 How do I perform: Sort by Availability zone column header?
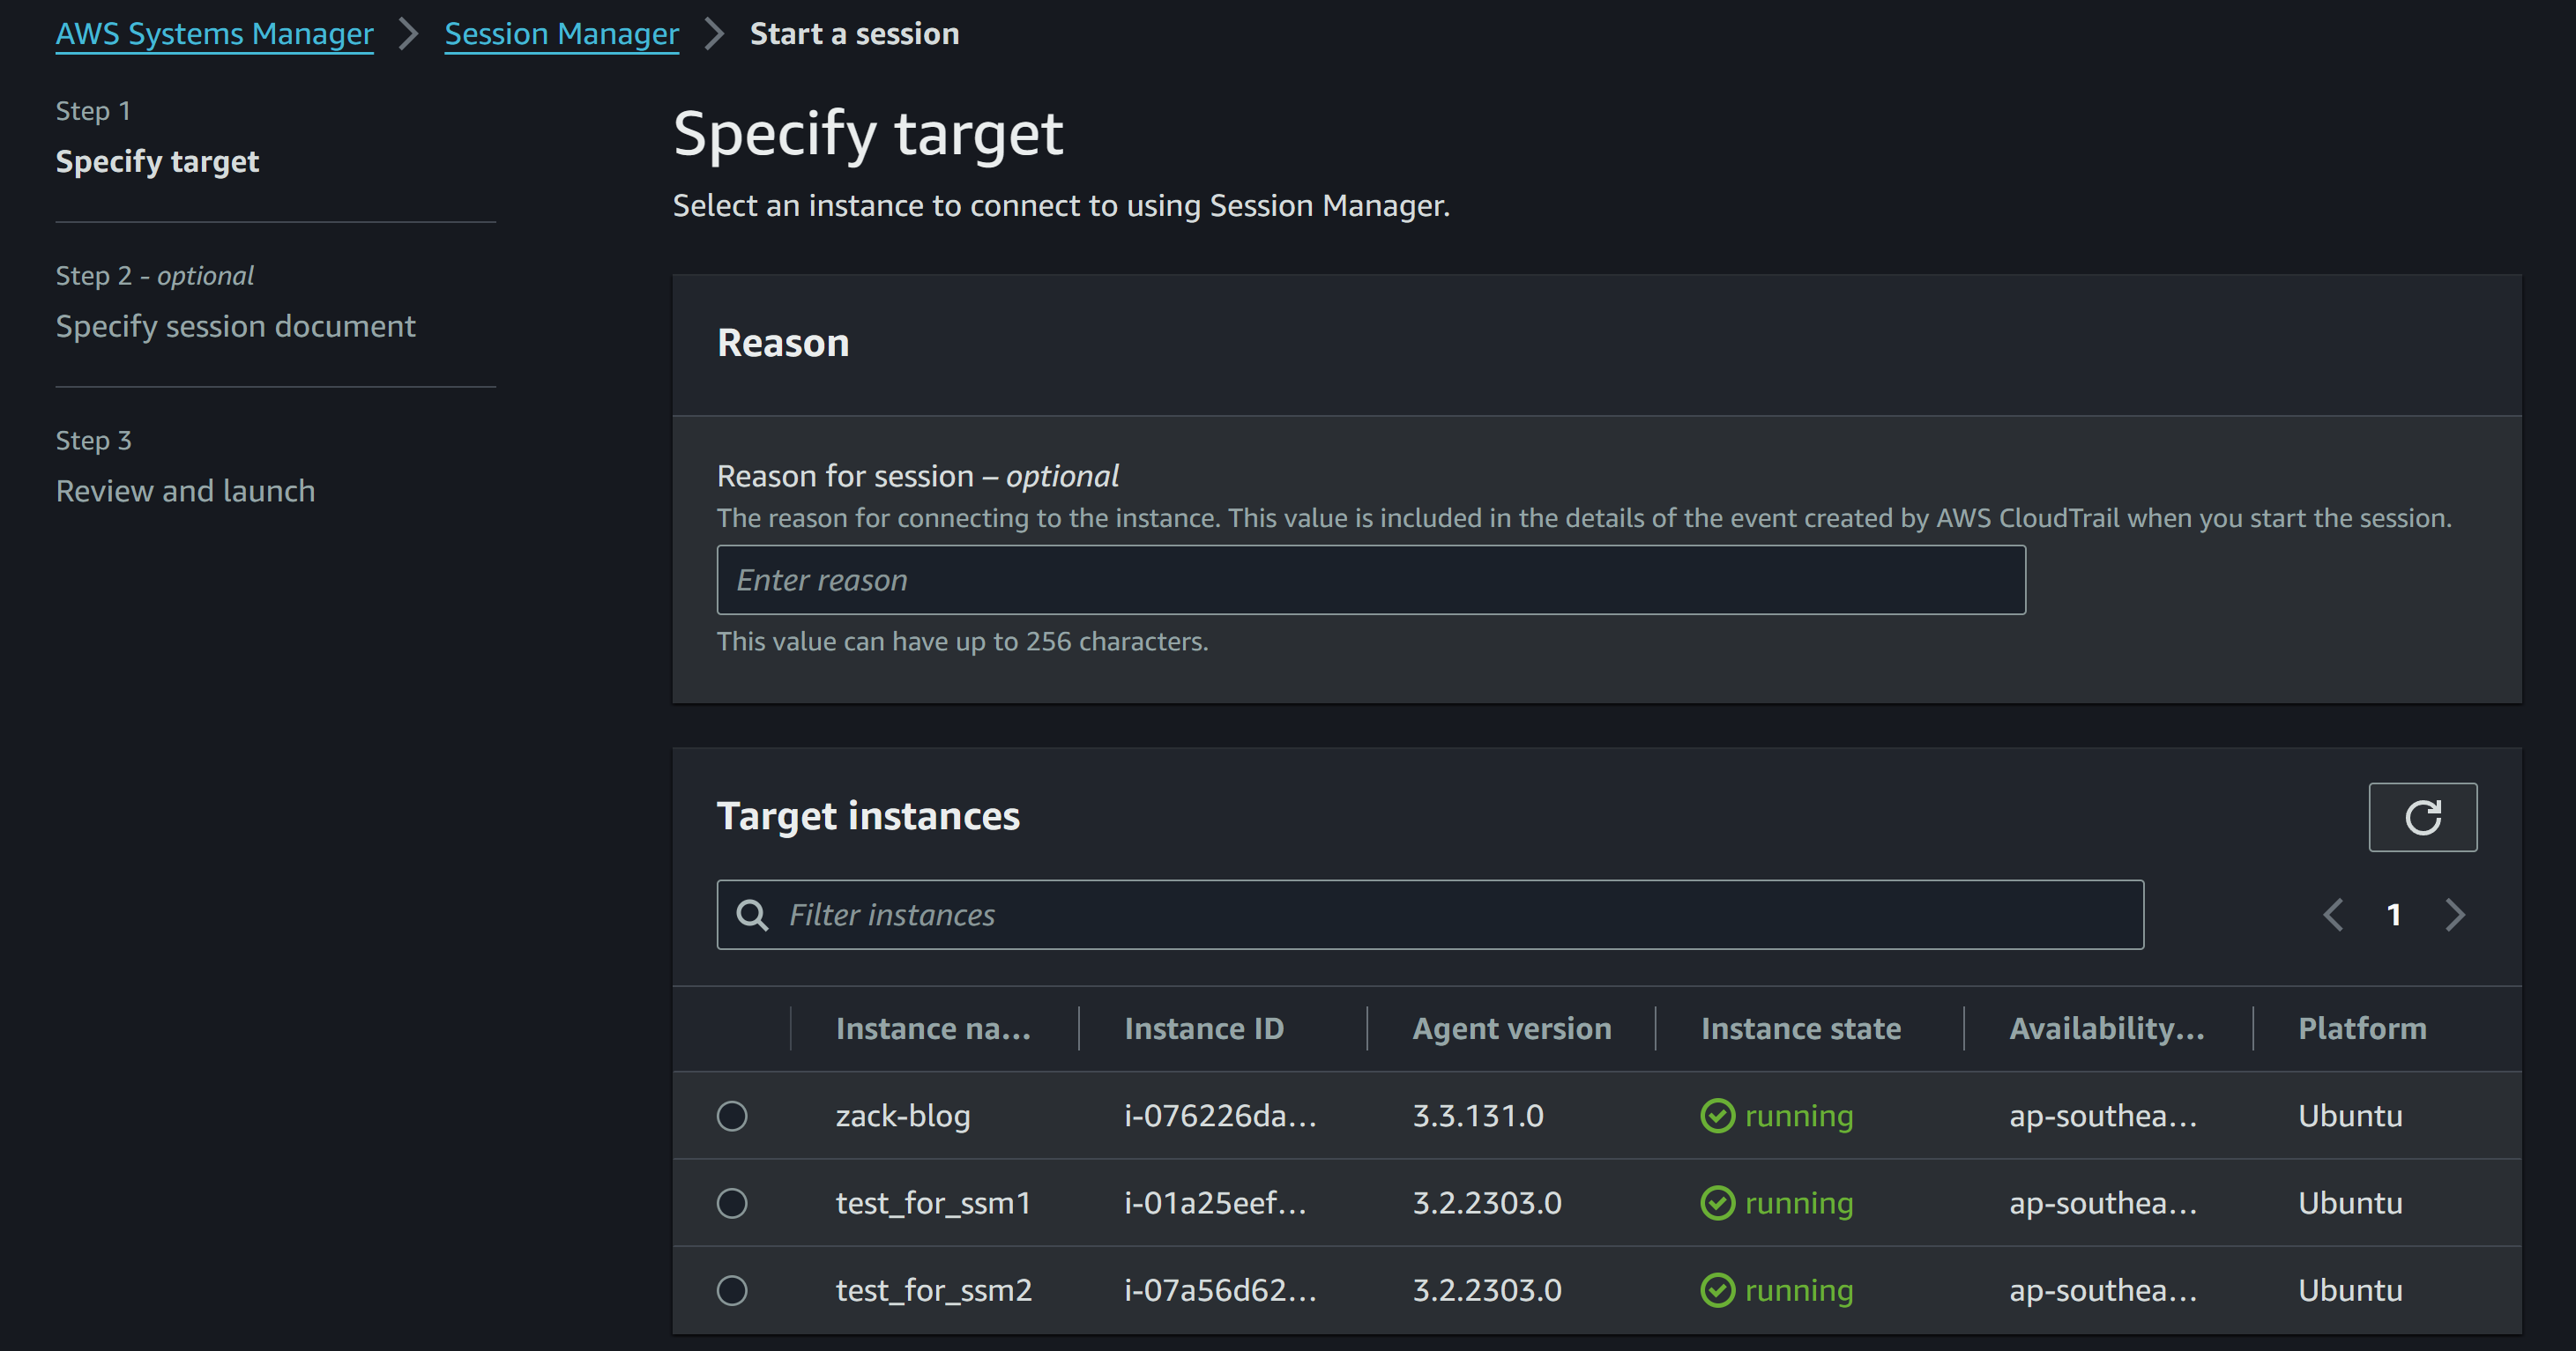[2107, 1029]
